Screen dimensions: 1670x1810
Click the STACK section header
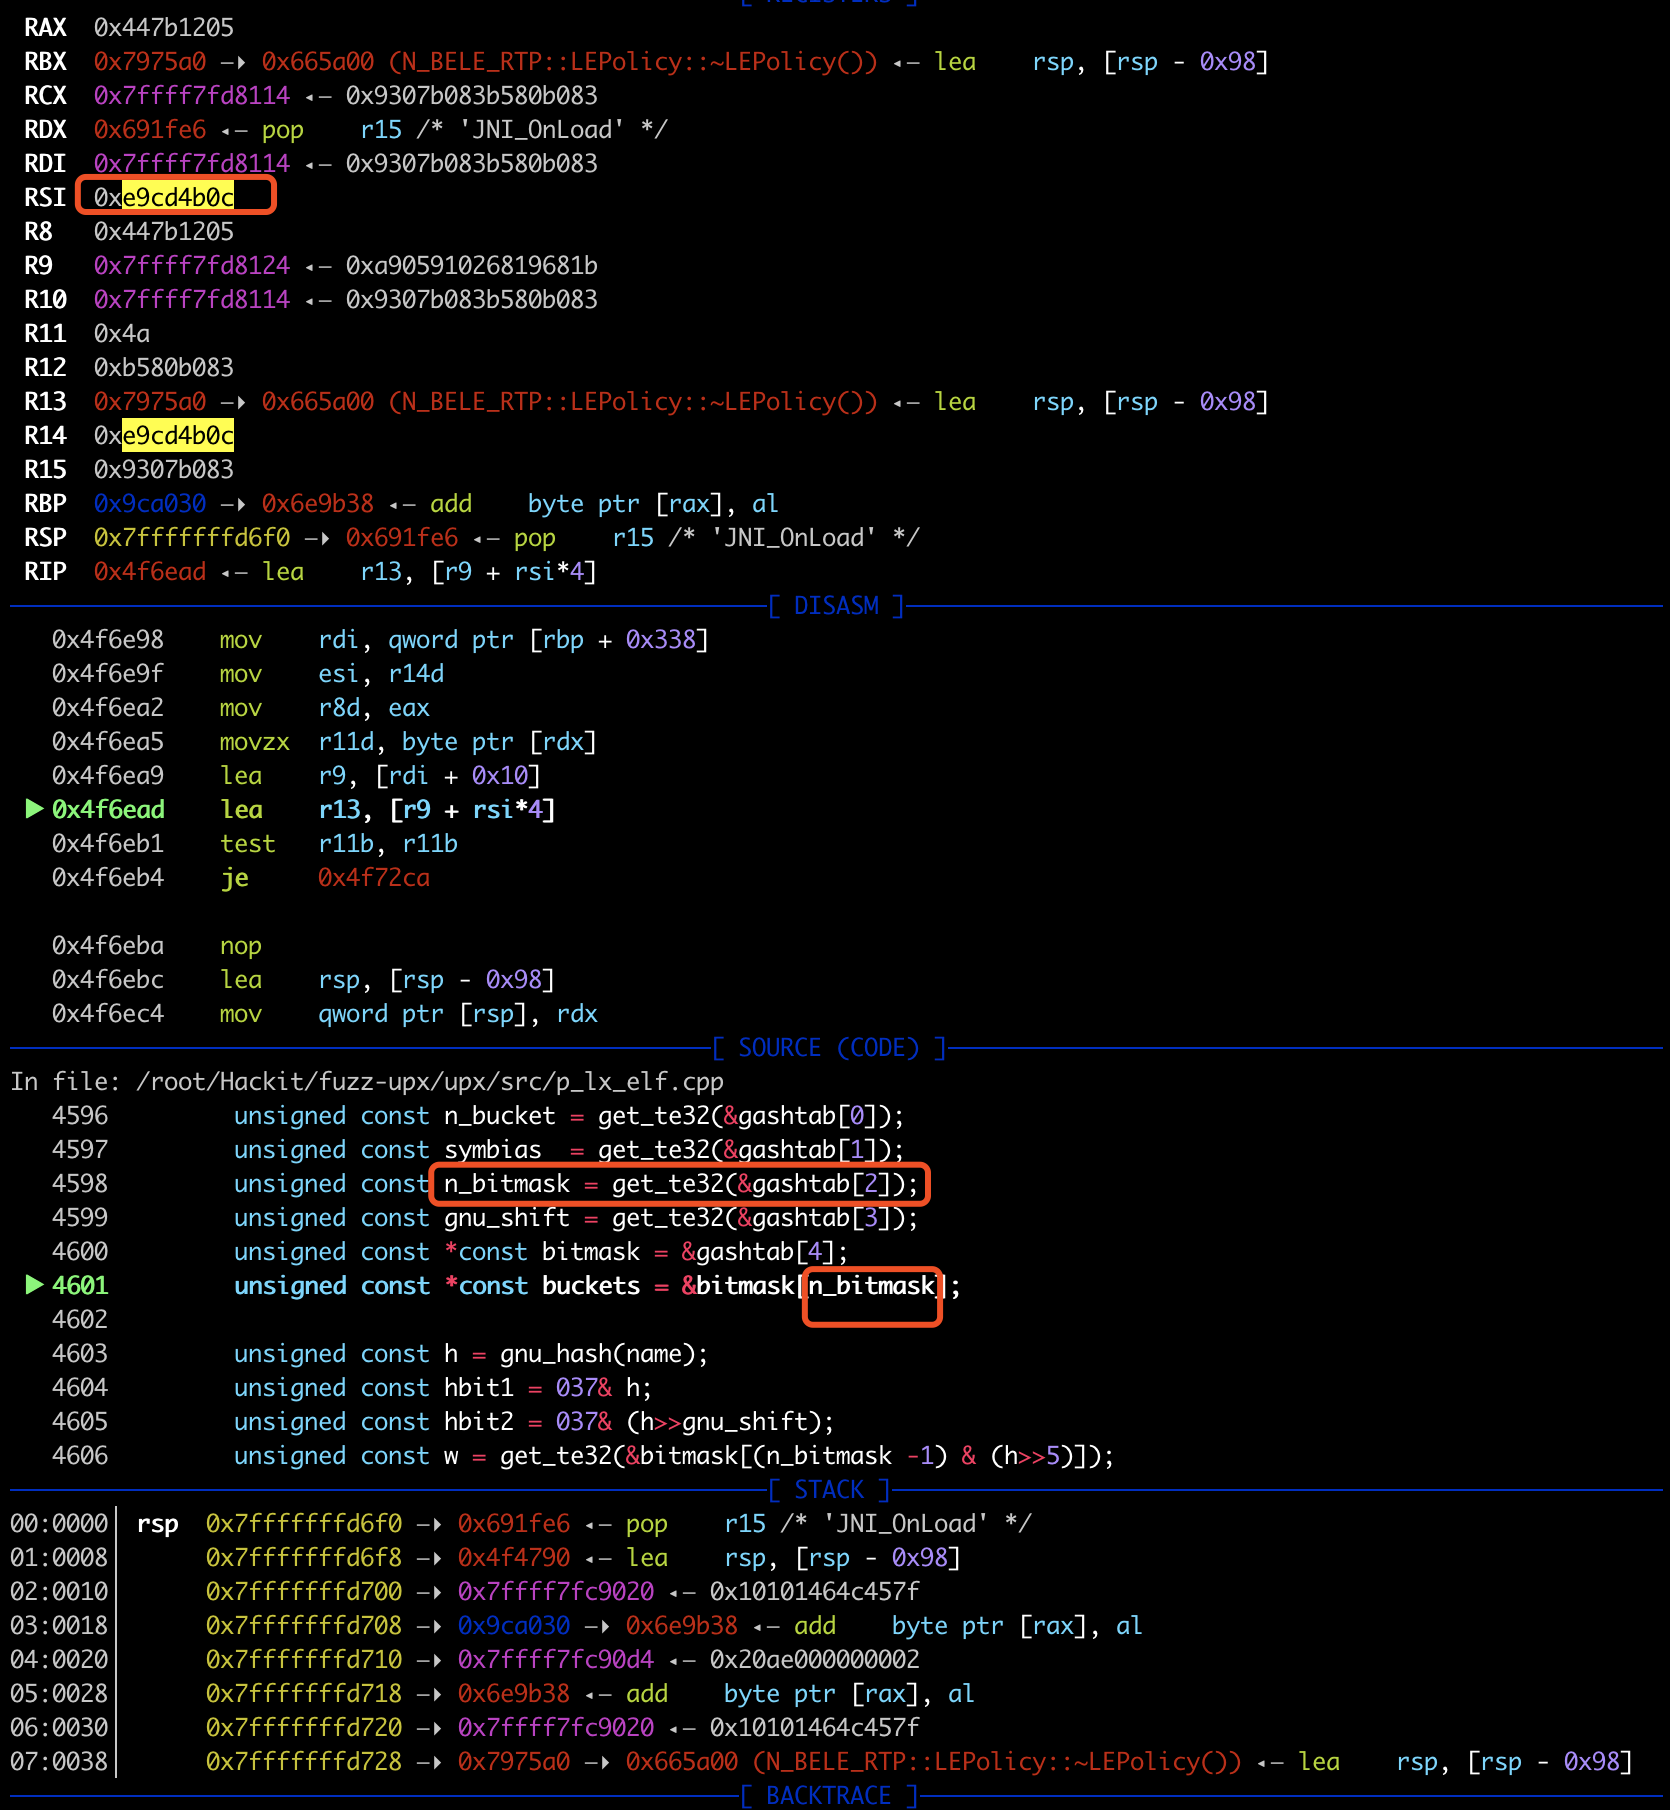point(829,1490)
